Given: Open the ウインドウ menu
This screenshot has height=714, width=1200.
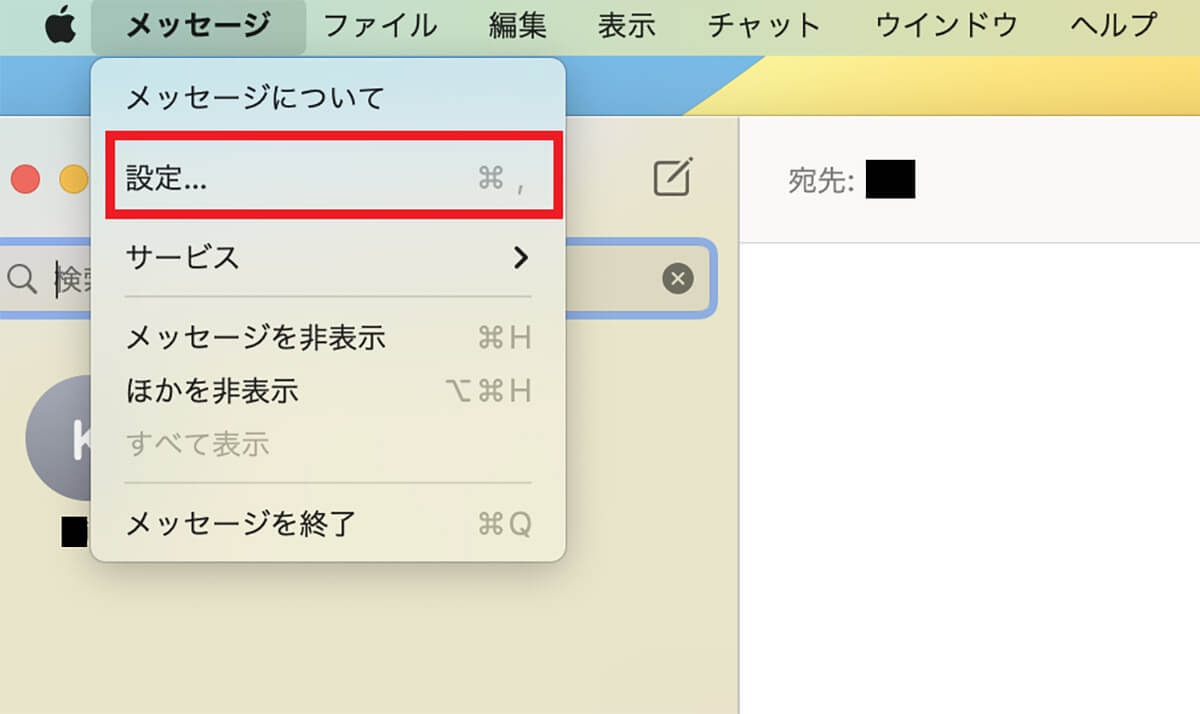Looking at the screenshot, I should (x=946, y=26).
